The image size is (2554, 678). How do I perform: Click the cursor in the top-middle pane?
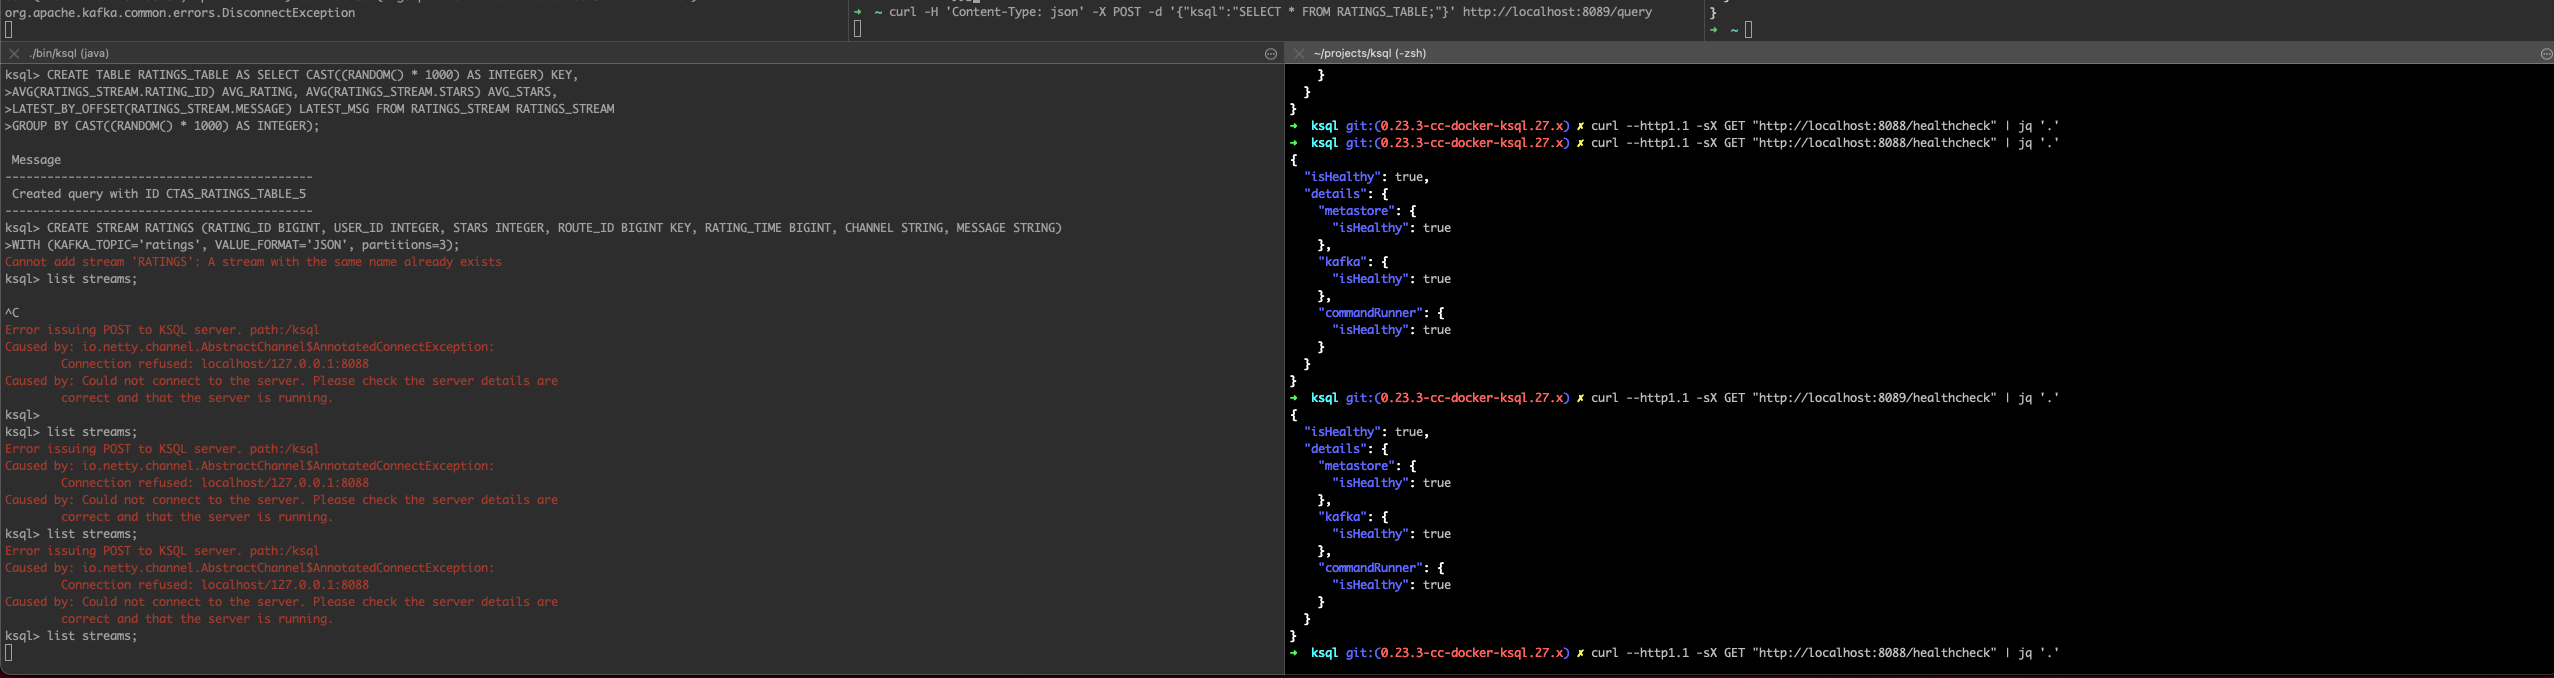pos(857,29)
